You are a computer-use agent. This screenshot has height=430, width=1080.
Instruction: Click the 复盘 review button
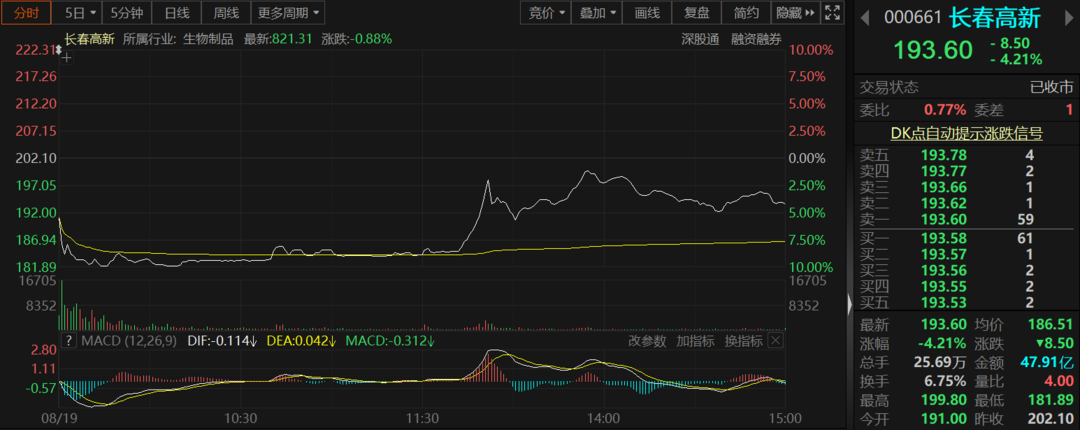[697, 13]
